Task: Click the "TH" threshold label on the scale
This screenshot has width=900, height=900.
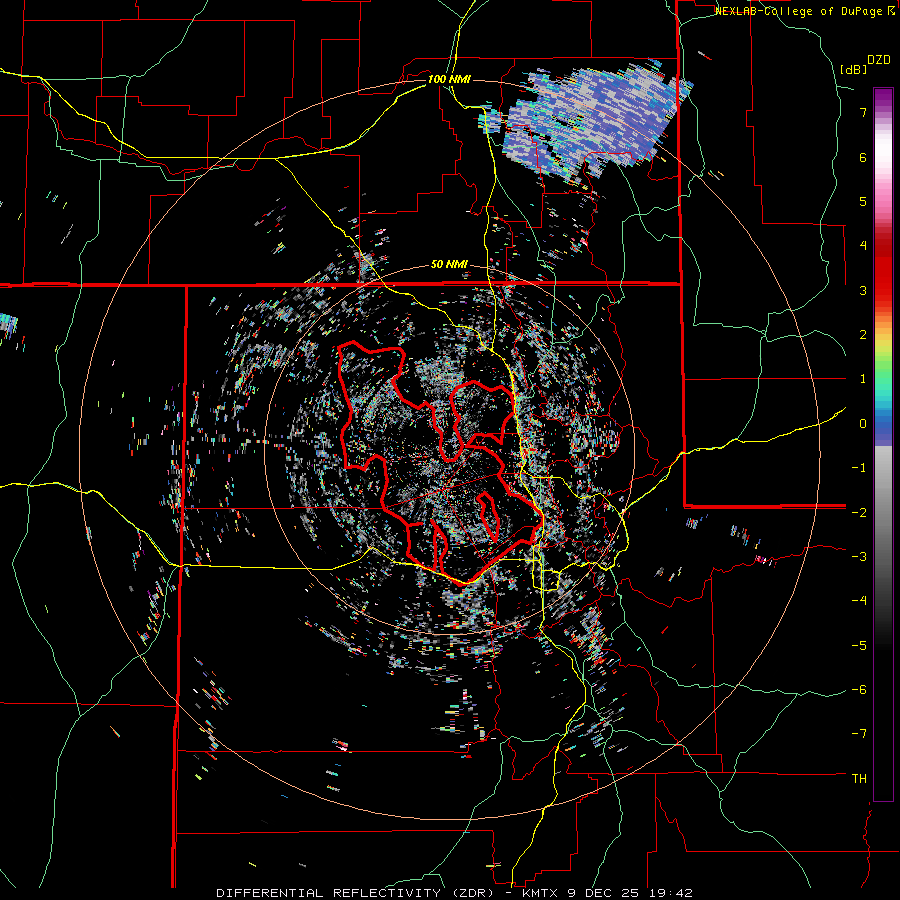Action: click(x=859, y=778)
